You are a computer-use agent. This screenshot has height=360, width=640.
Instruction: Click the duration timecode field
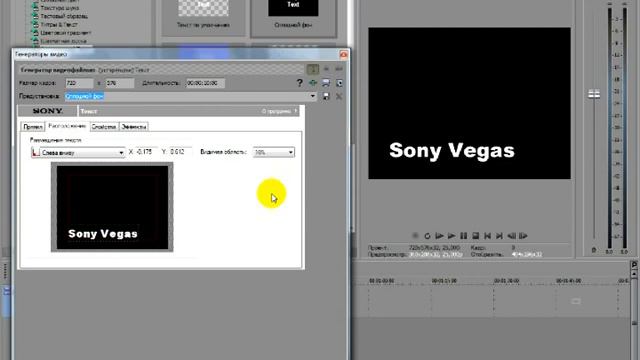[205, 83]
